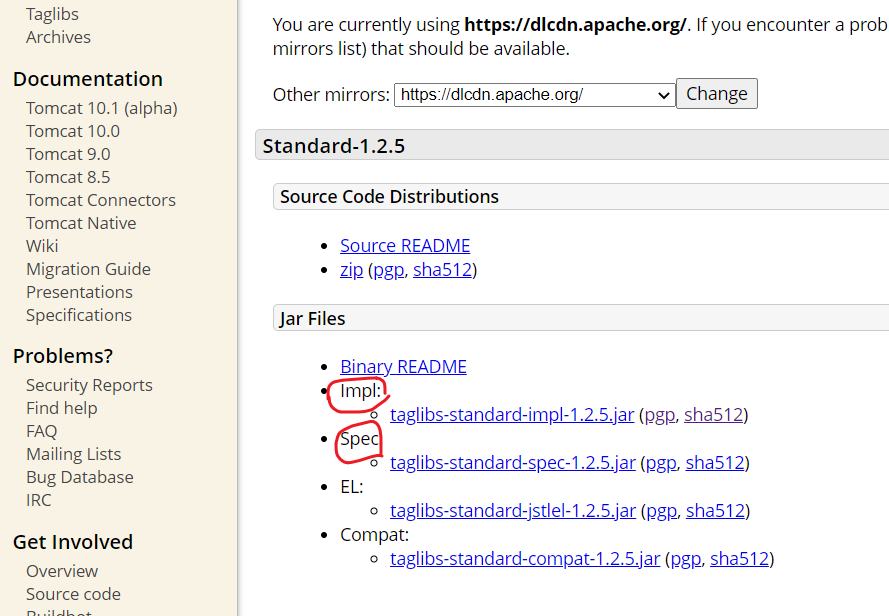The height and width of the screenshot is (616, 889).
Task: Open Tomcat 8.5 documentation
Action: [68, 178]
